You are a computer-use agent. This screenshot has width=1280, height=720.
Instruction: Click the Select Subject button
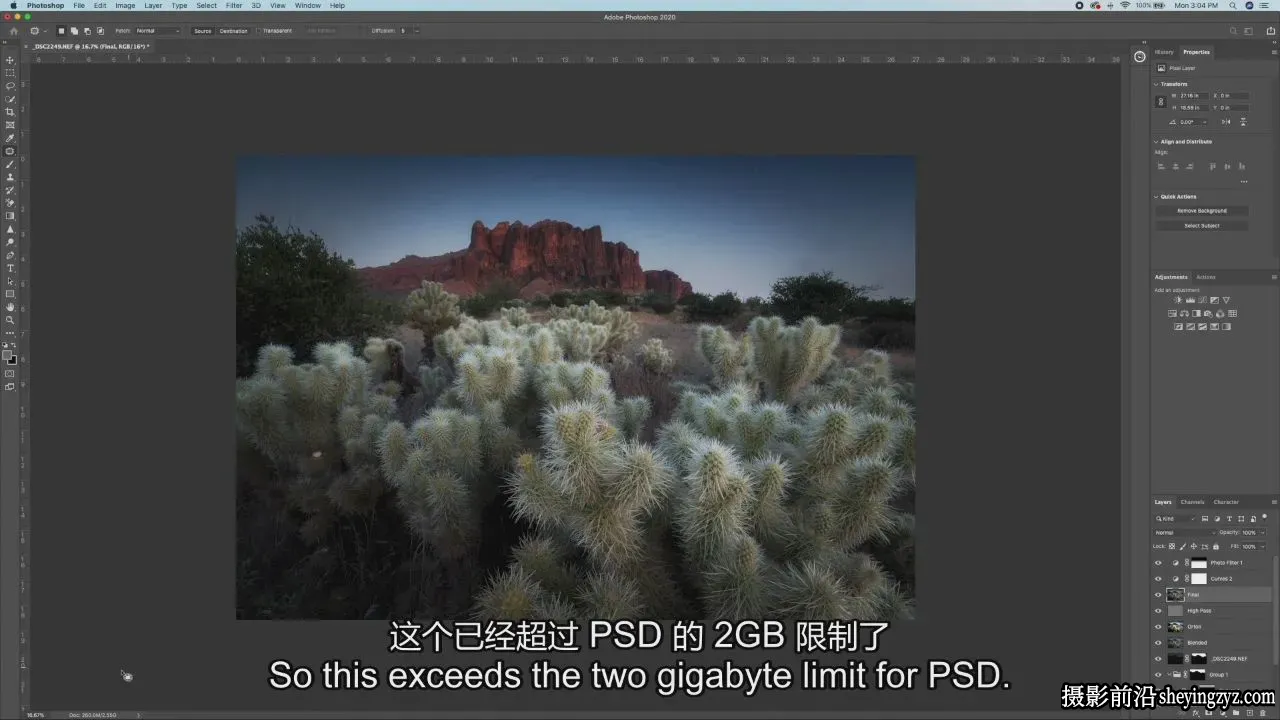(x=1202, y=226)
